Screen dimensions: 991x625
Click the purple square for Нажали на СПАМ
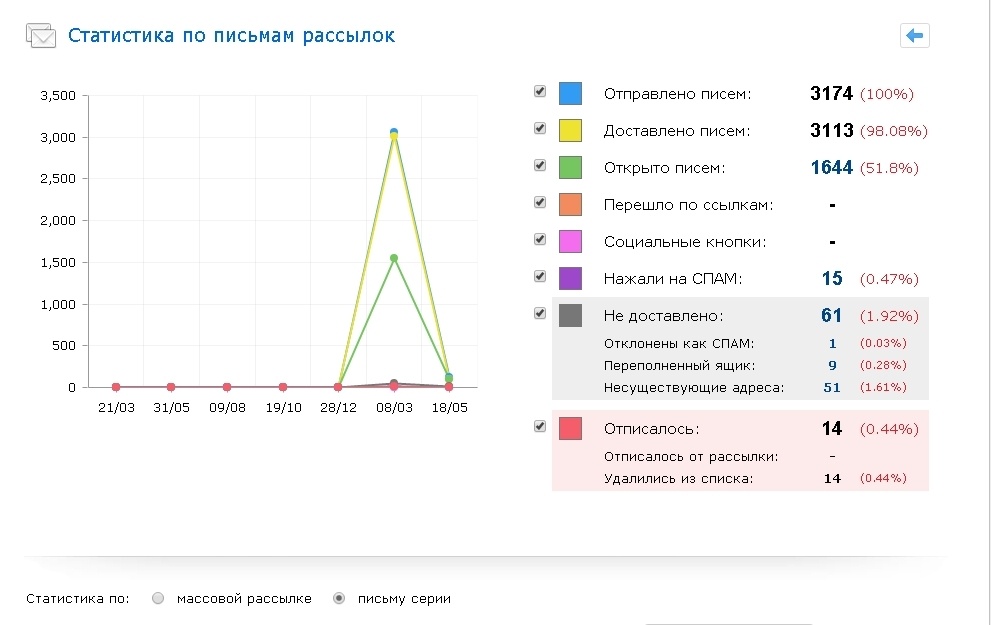(570, 278)
